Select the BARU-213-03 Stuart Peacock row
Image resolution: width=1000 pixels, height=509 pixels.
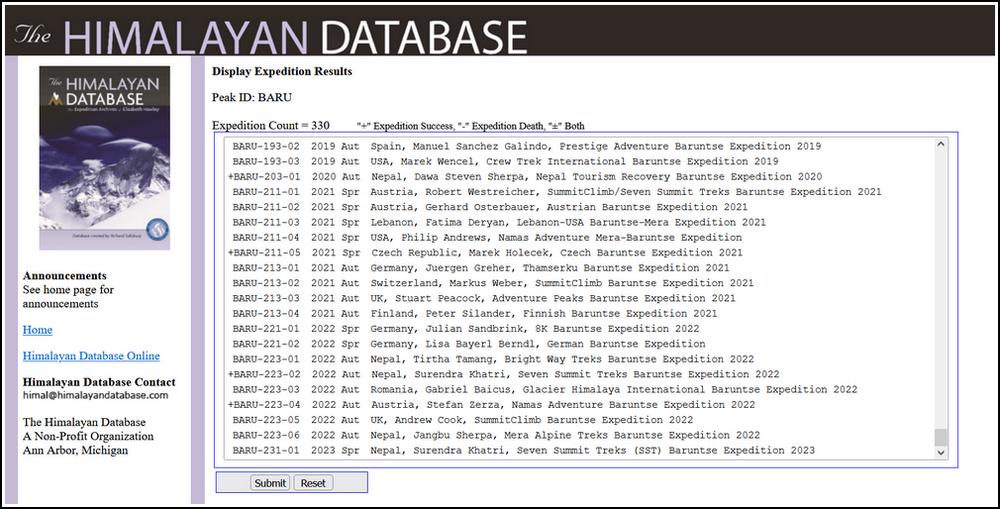(579, 298)
